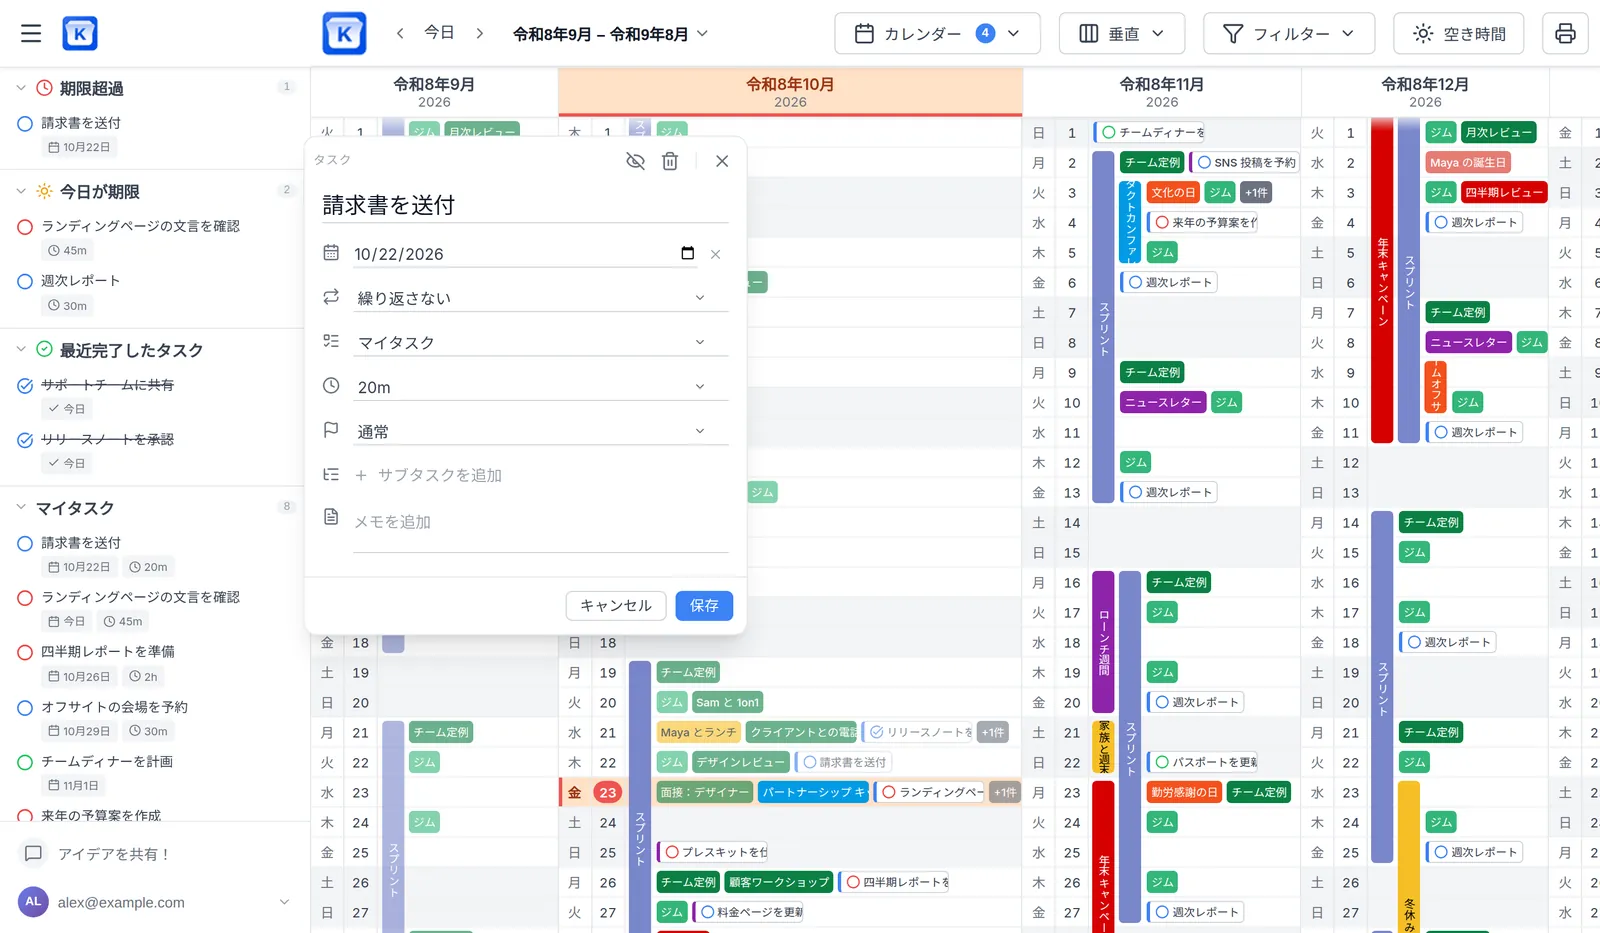Open the alex@example.com account menu
The width and height of the screenshot is (1600, 933).
point(155,902)
